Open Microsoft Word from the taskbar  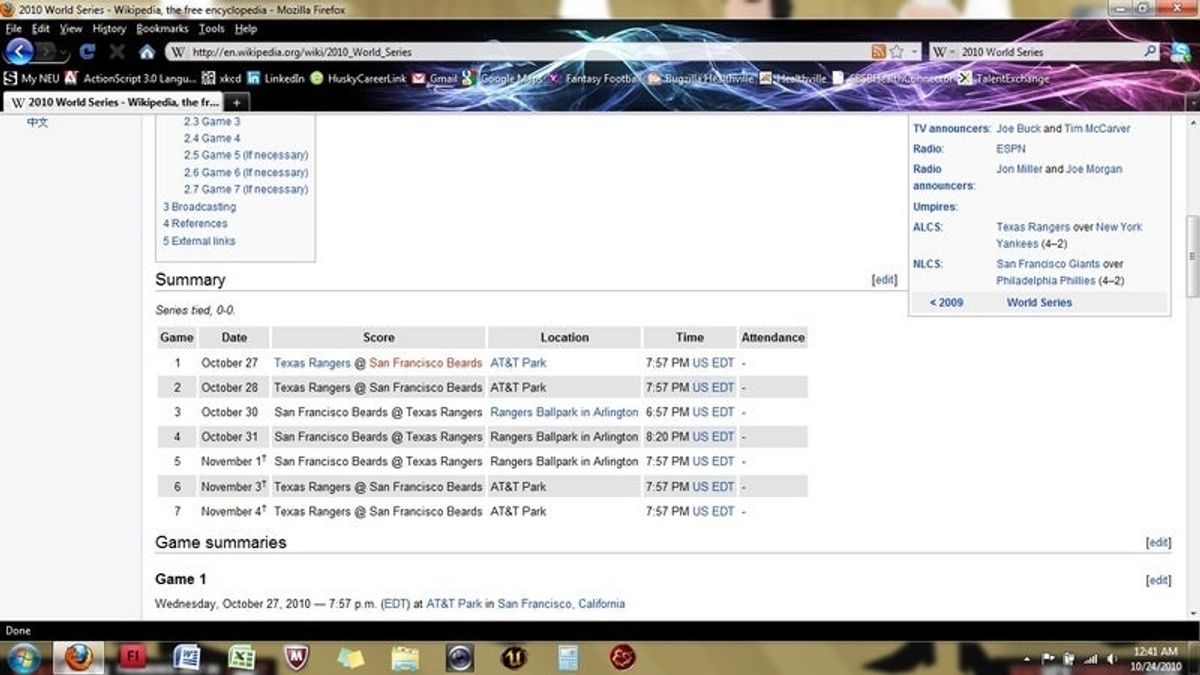186,657
